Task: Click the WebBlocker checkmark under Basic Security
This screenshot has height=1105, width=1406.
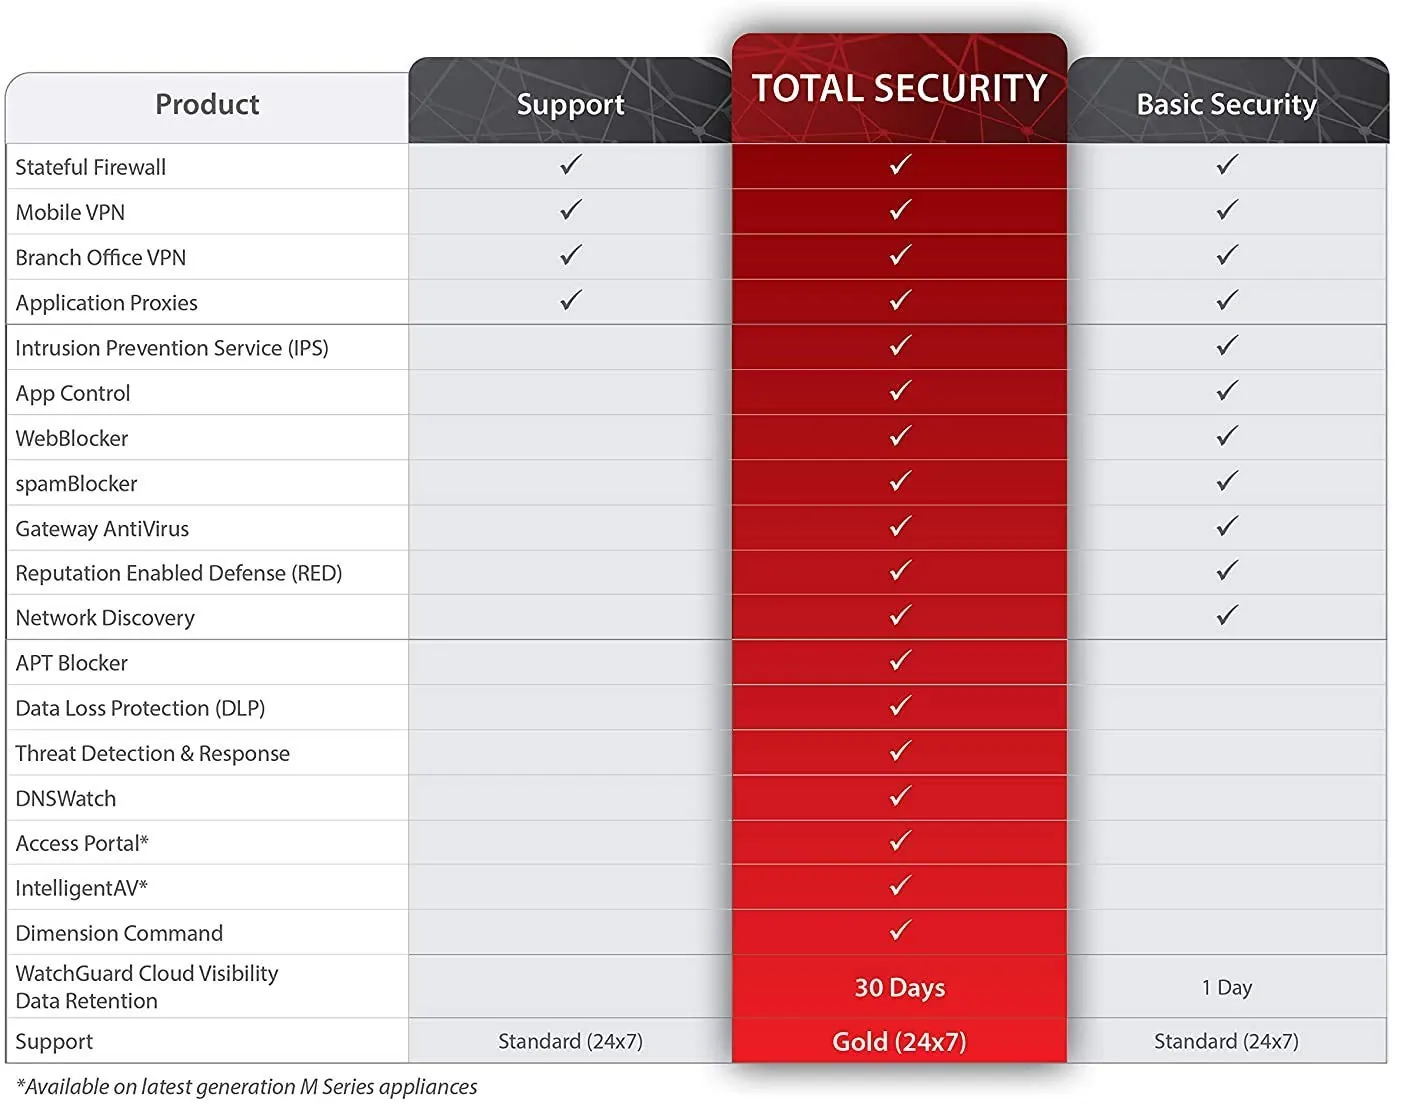Action: 1227,436
